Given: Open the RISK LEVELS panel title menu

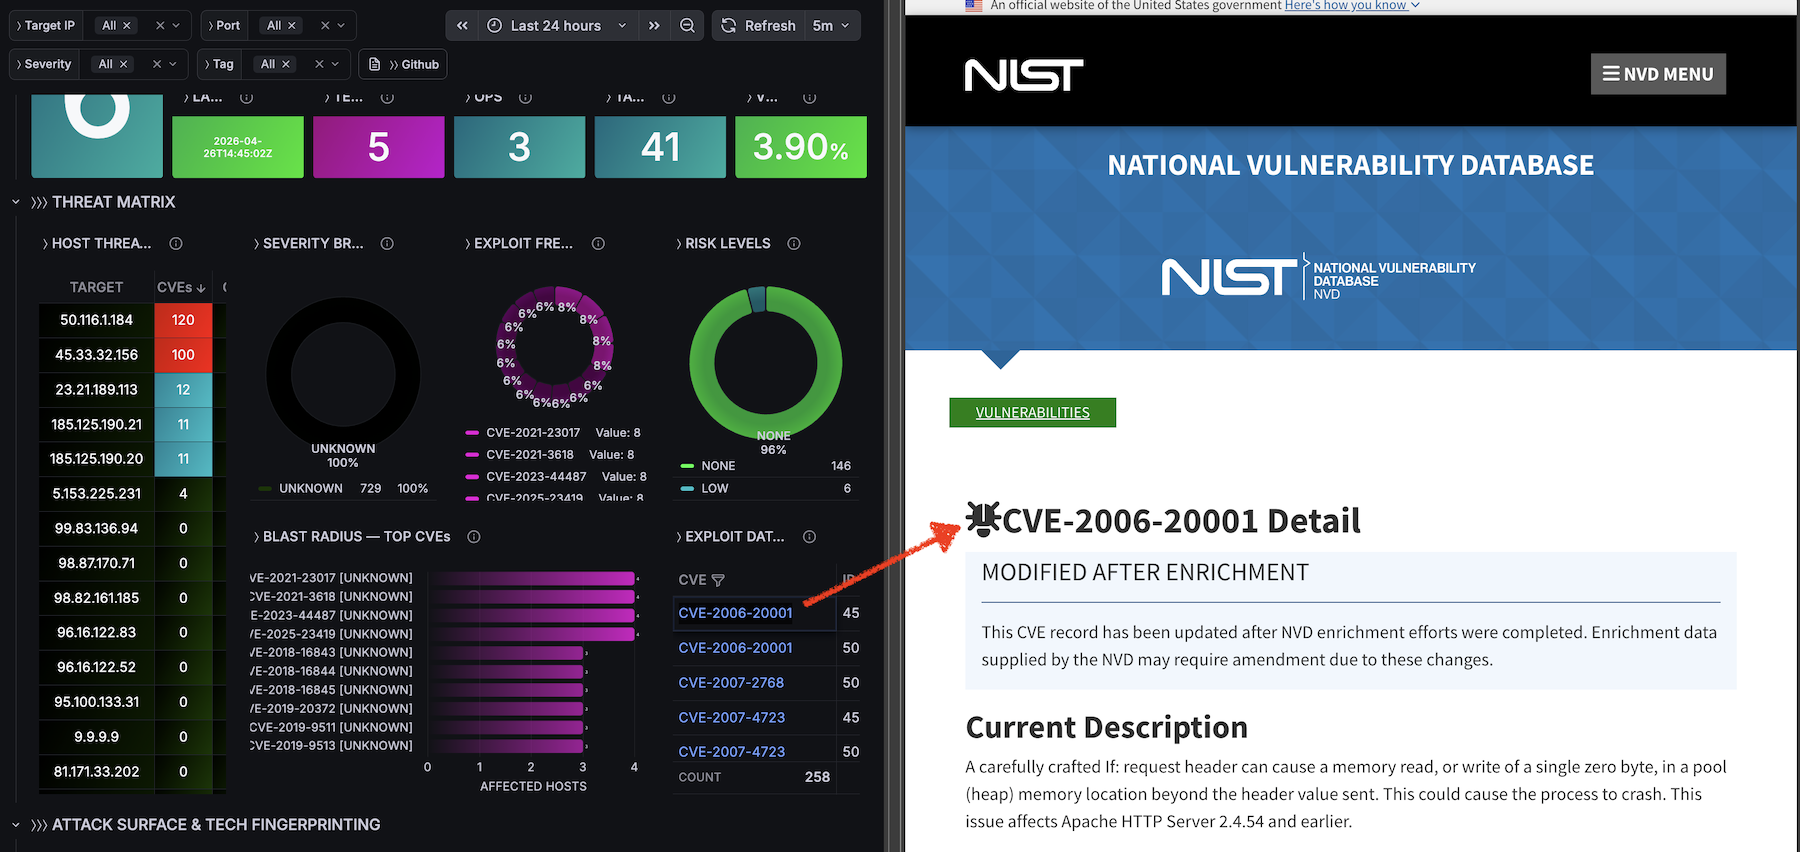Looking at the screenshot, I should click(x=723, y=244).
